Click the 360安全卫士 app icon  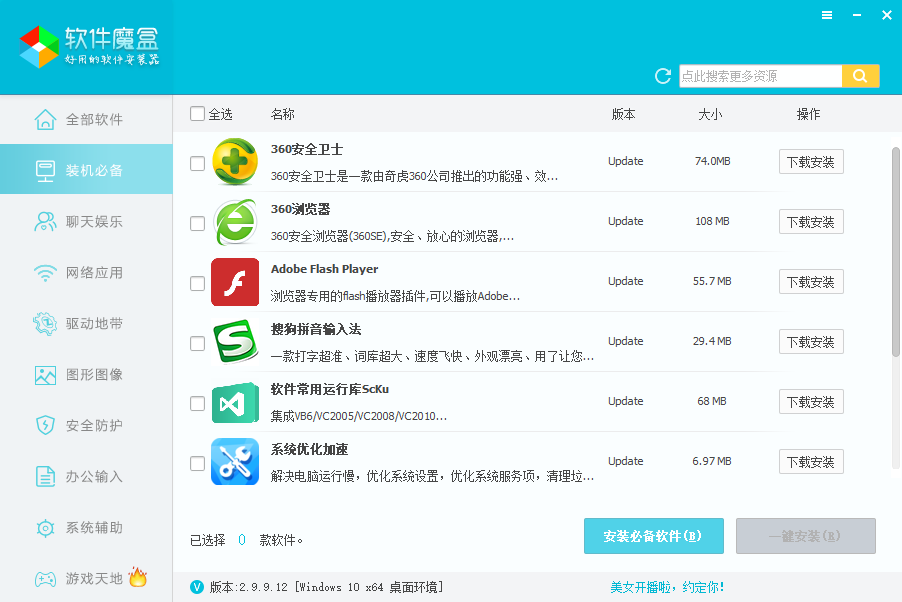tap(235, 161)
